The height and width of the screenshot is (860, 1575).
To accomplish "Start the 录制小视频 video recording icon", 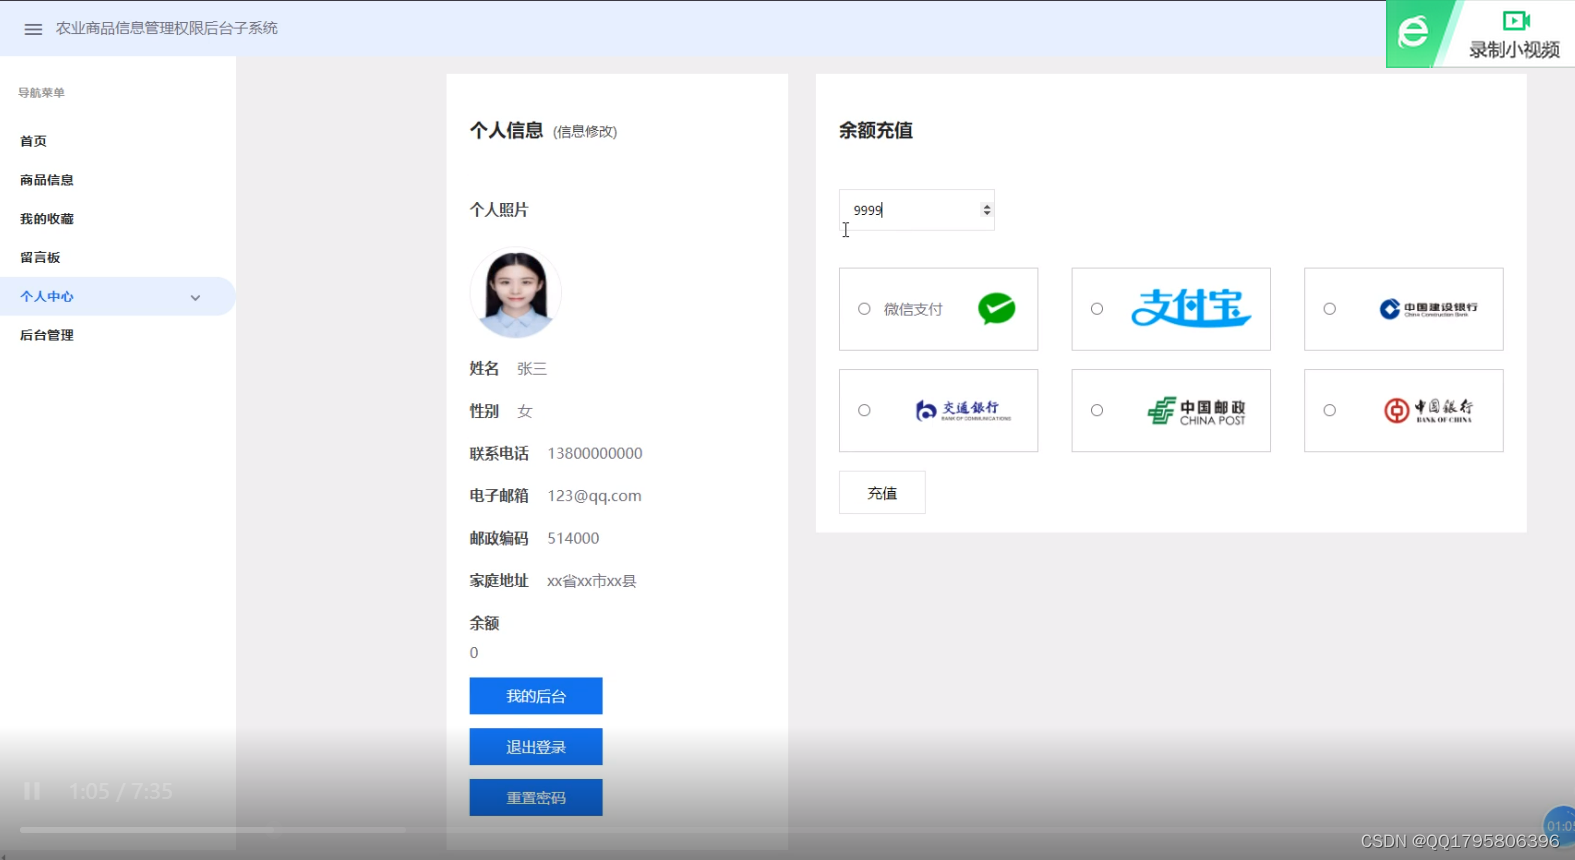I will (1516, 20).
